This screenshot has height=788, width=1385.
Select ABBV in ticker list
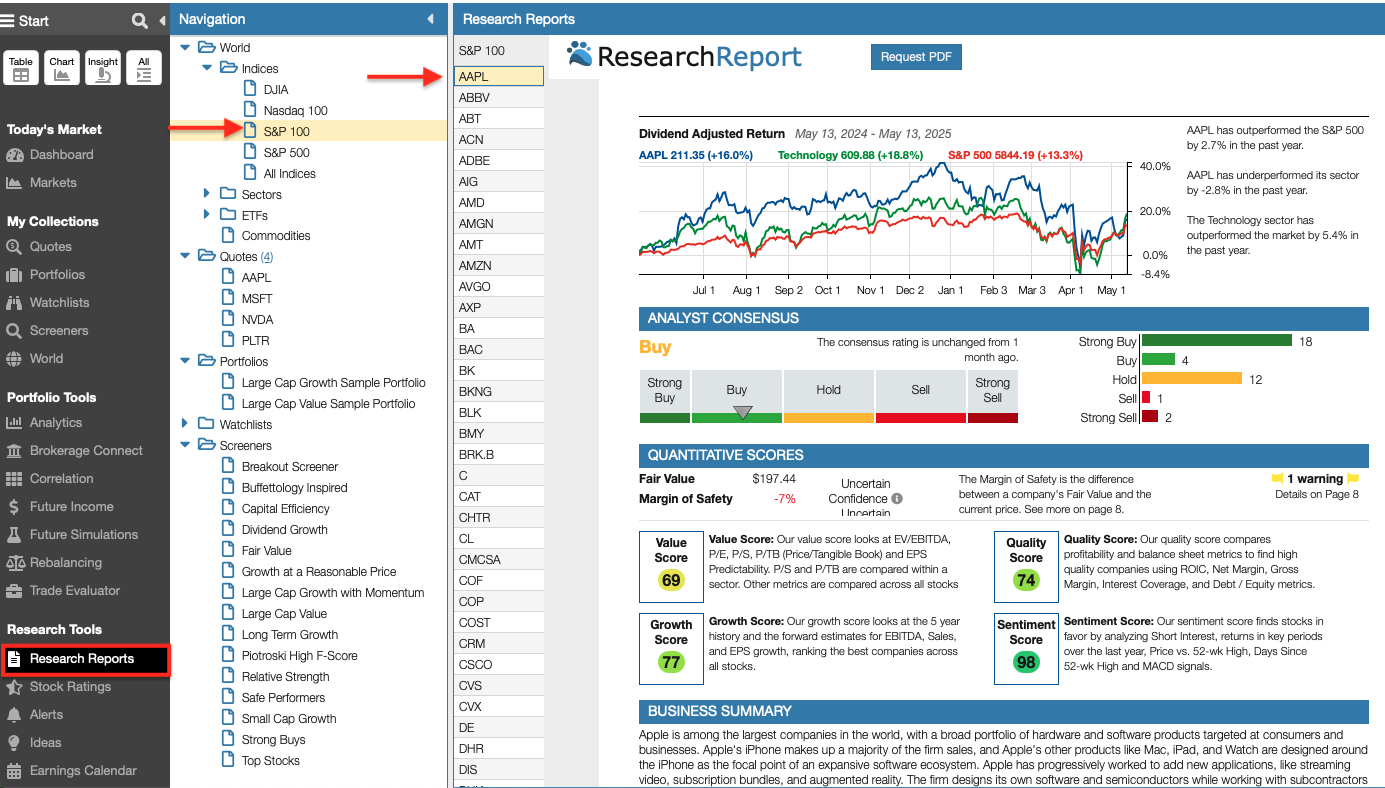click(x=499, y=97)
